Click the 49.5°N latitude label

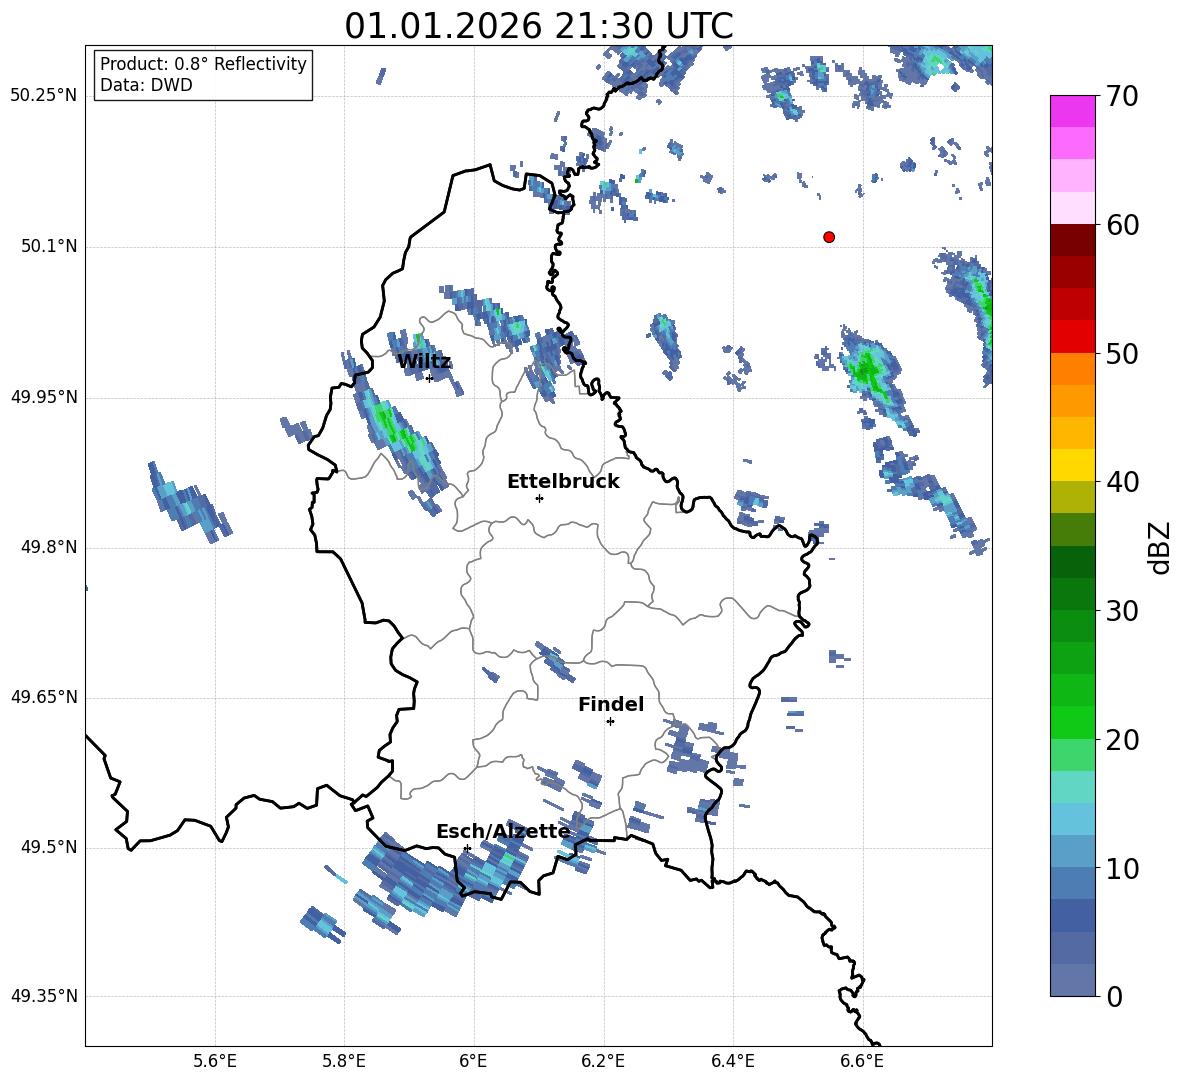click(49, 847)
